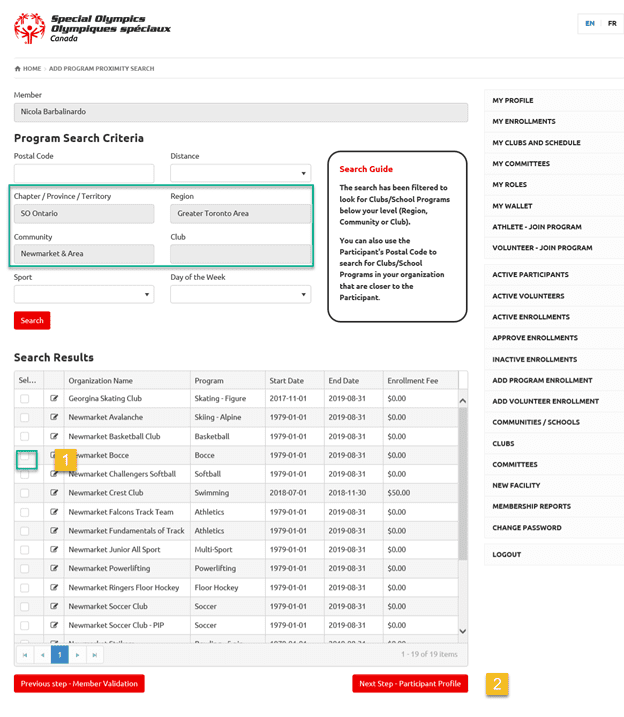
Task: Click Previous step - Member Validation
Action: [79, 684]
